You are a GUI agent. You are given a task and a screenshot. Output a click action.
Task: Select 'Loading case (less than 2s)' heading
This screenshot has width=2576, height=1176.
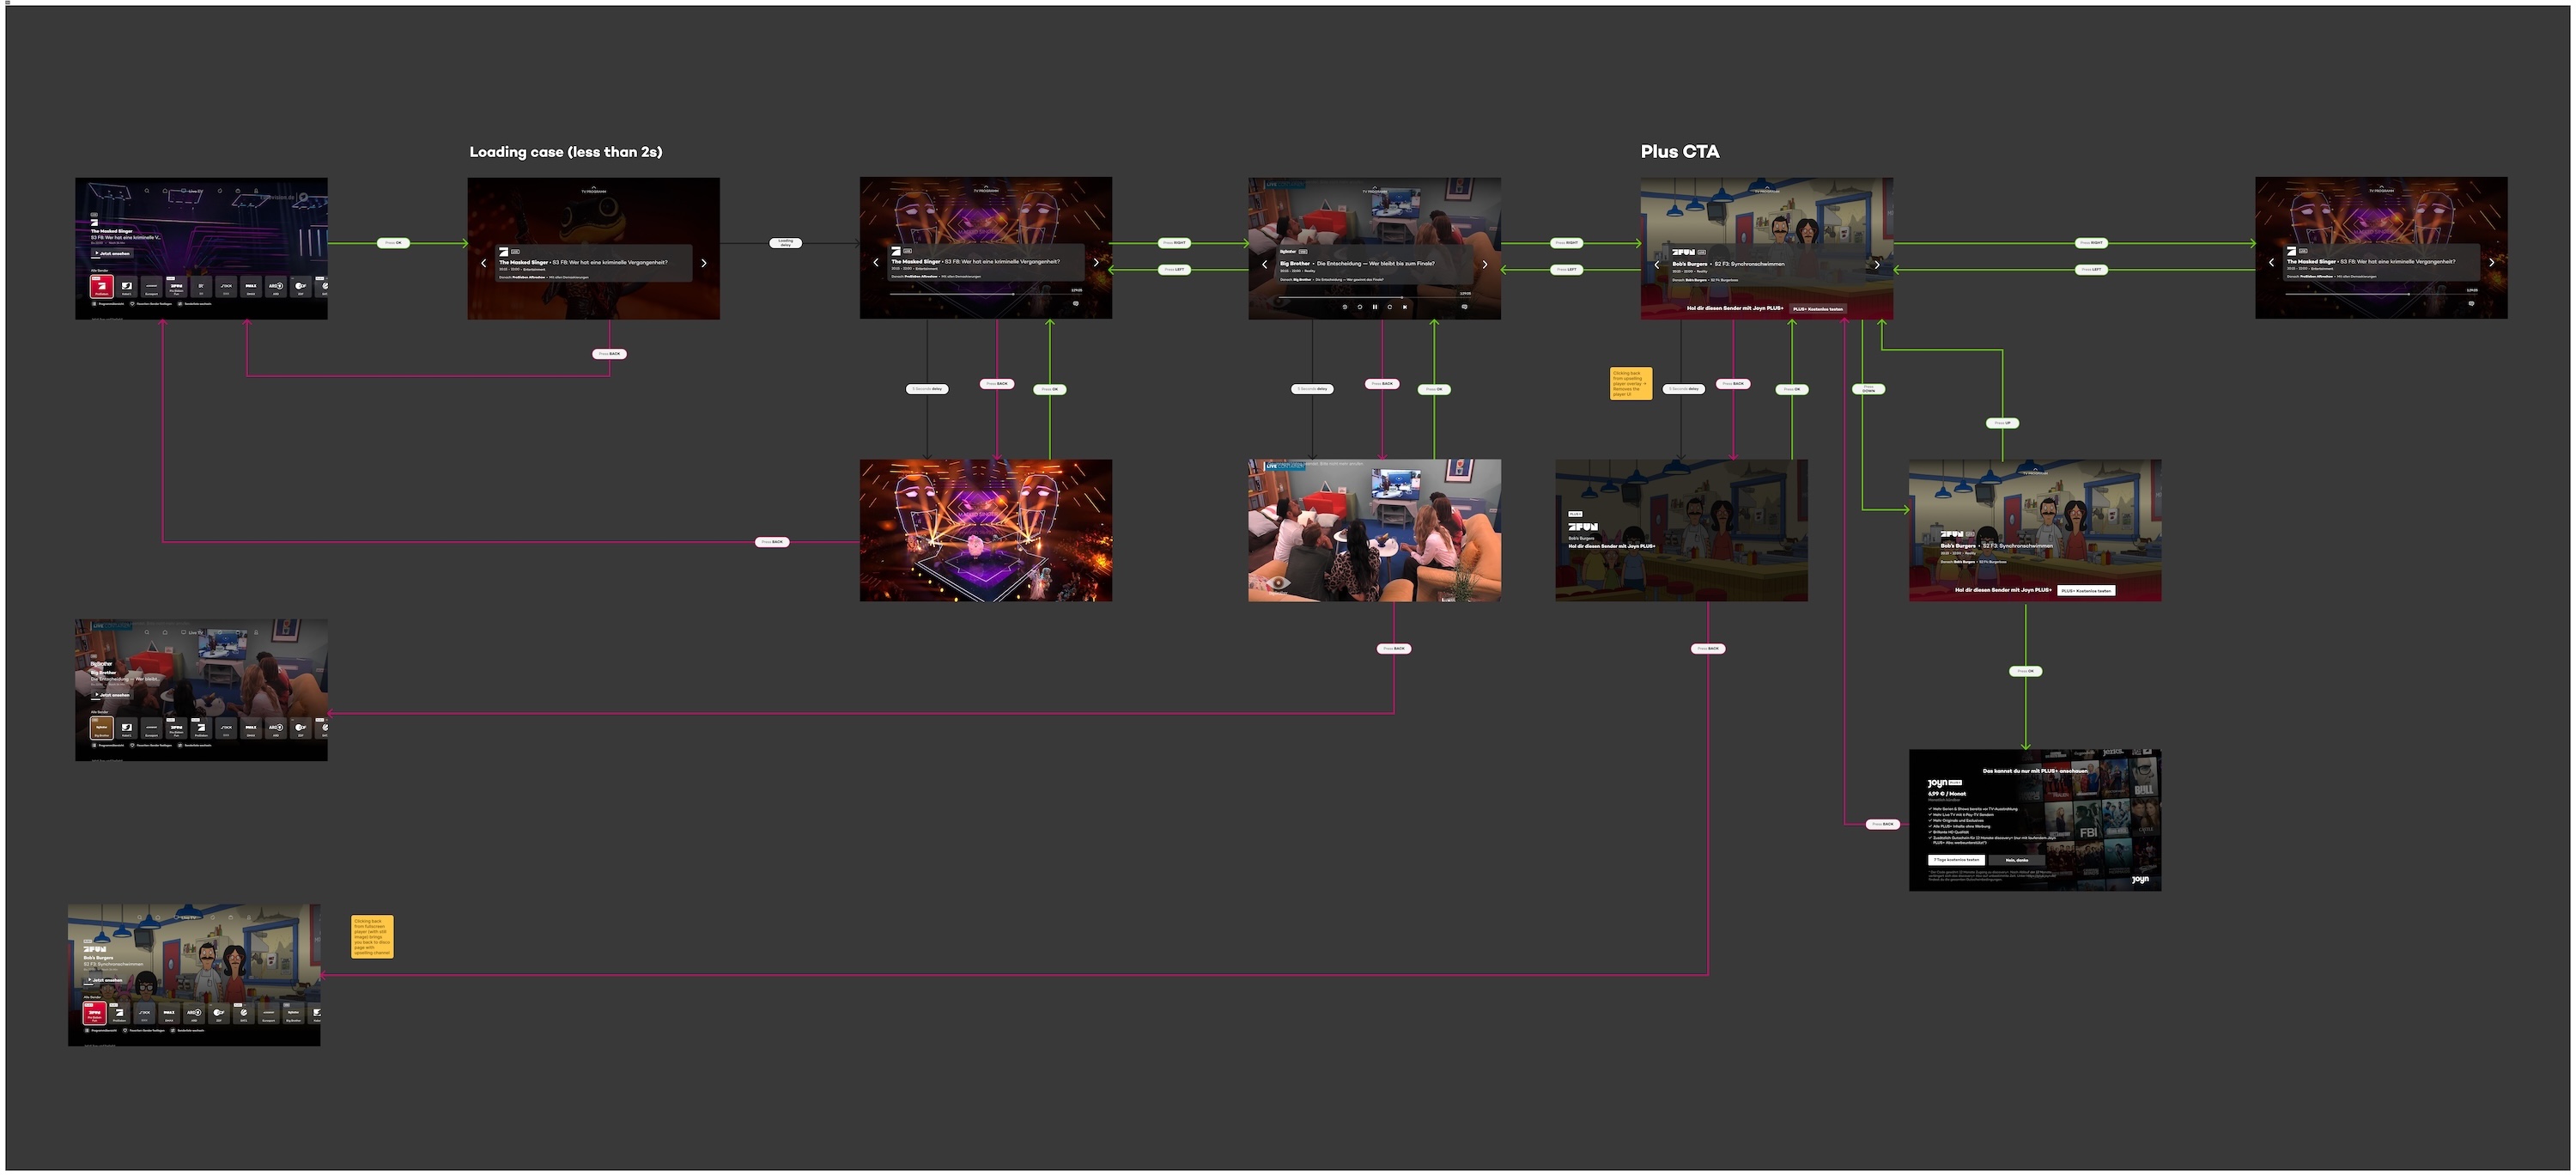point(566,152)
